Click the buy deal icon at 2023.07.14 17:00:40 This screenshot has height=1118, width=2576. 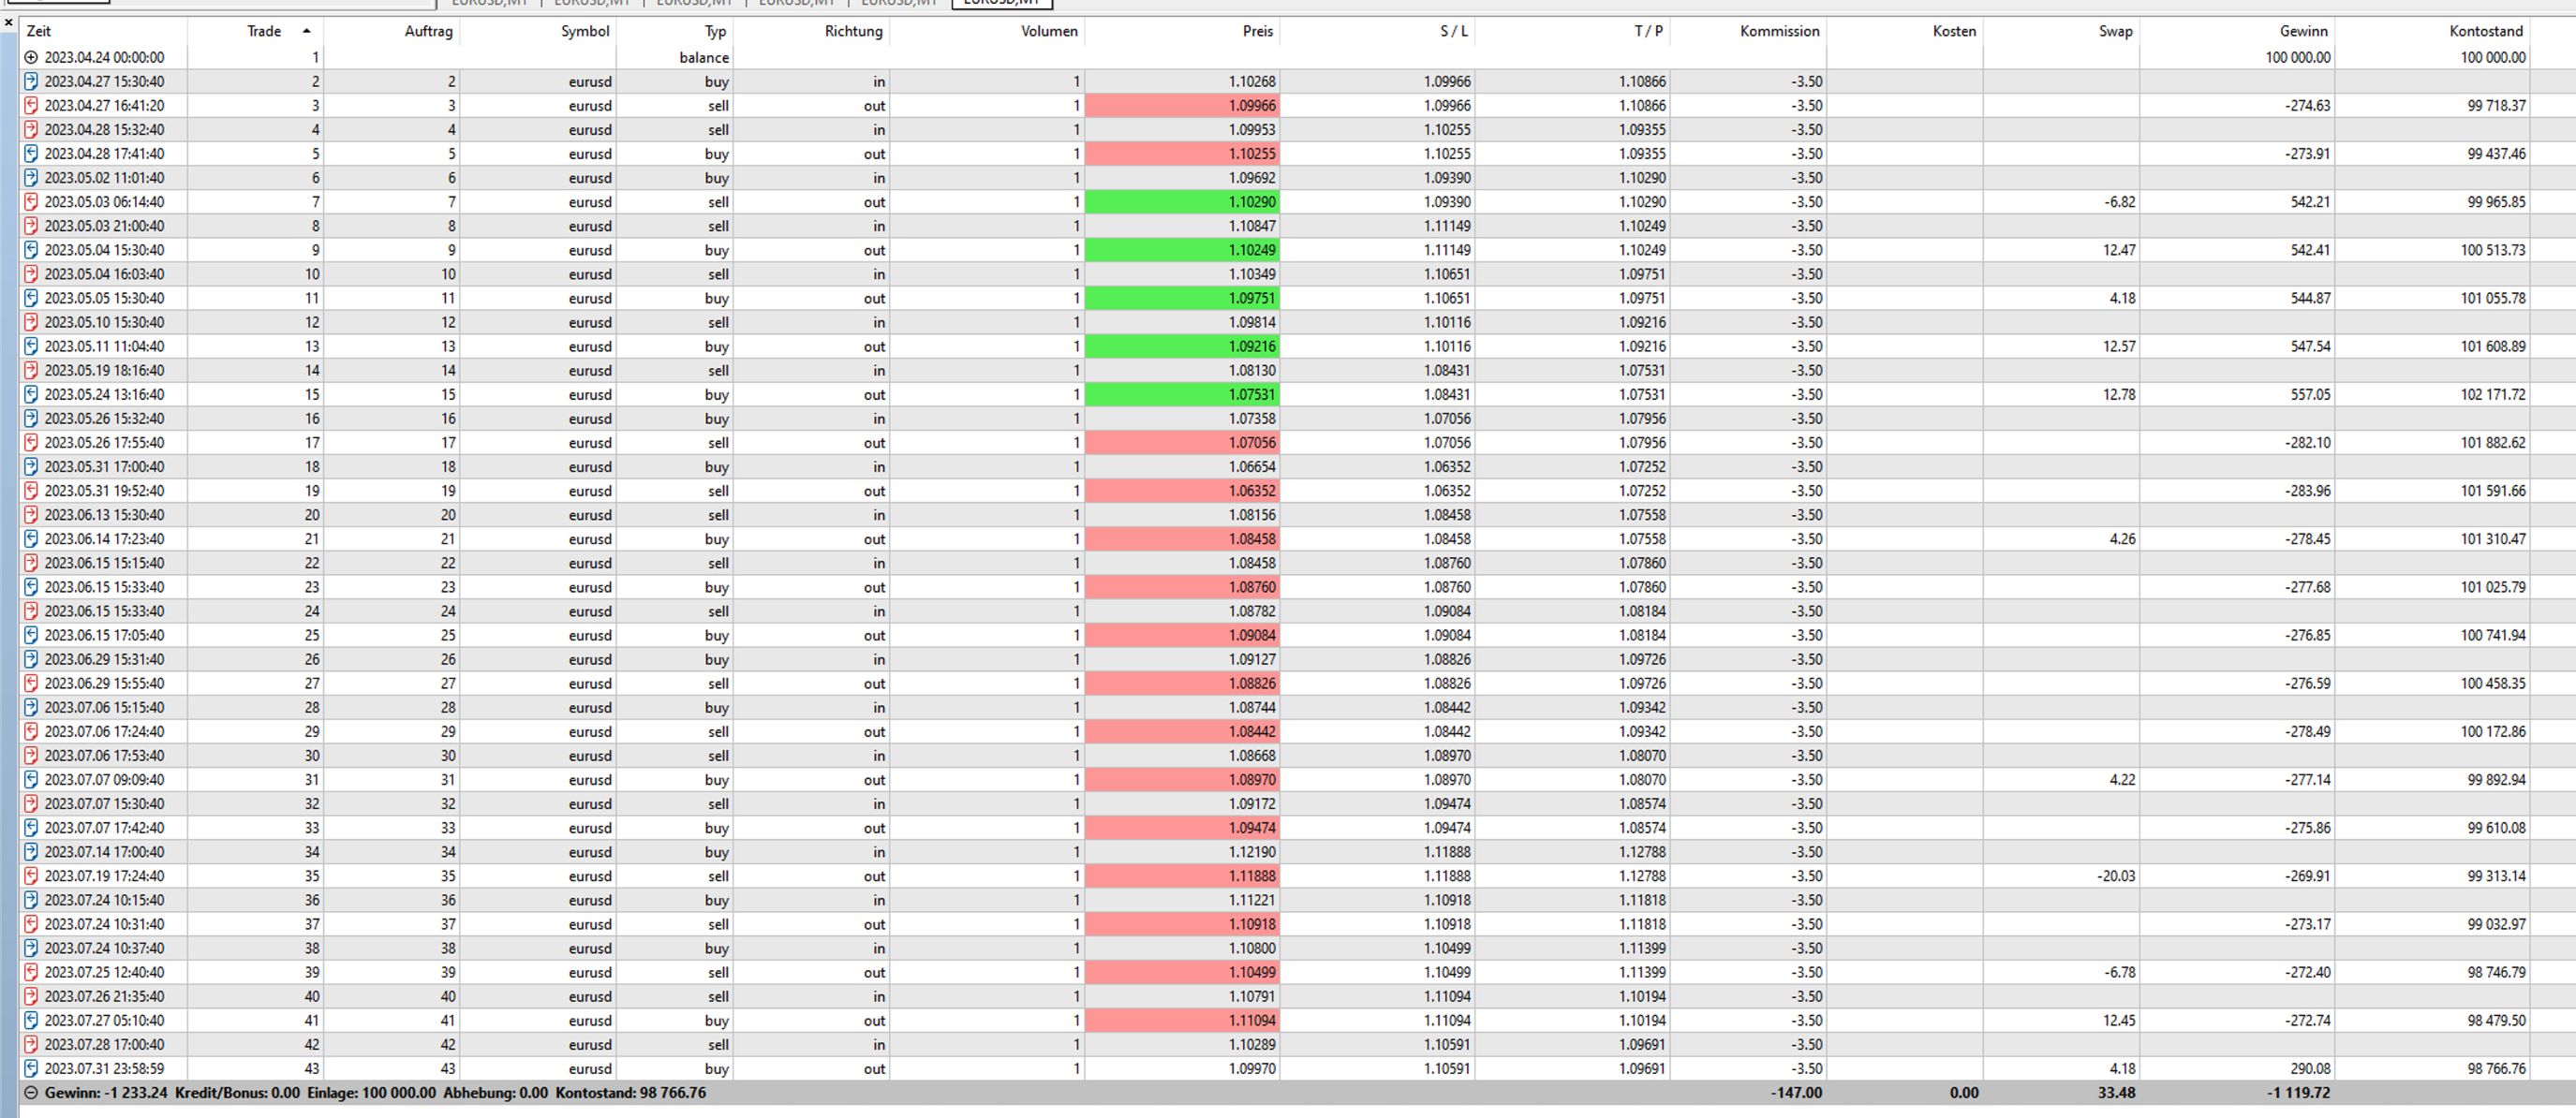[31, 852]
